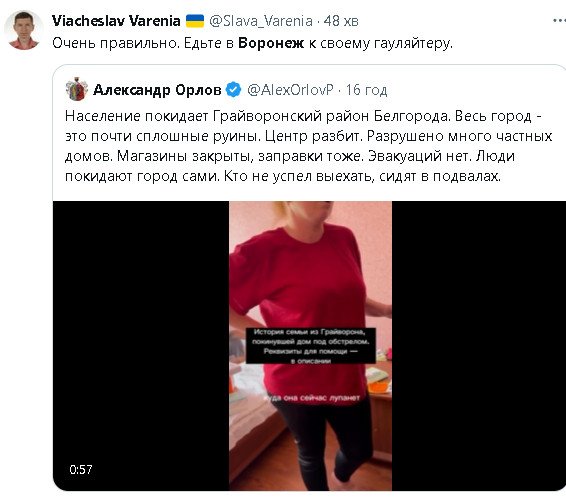Open Viacheslav Varenia's profile photo
566x502 pixels.
23,30
